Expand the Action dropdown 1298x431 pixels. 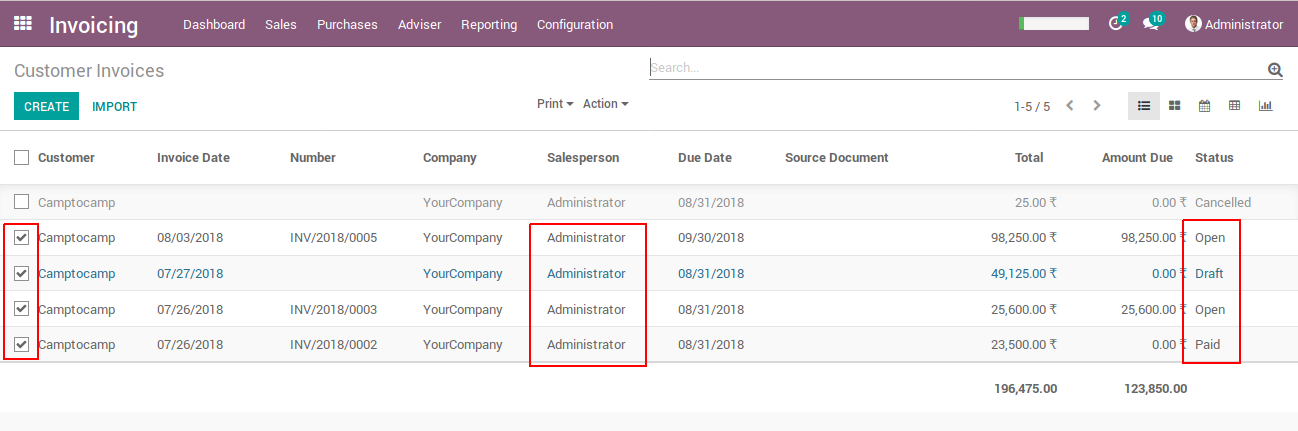coord(605,104)
